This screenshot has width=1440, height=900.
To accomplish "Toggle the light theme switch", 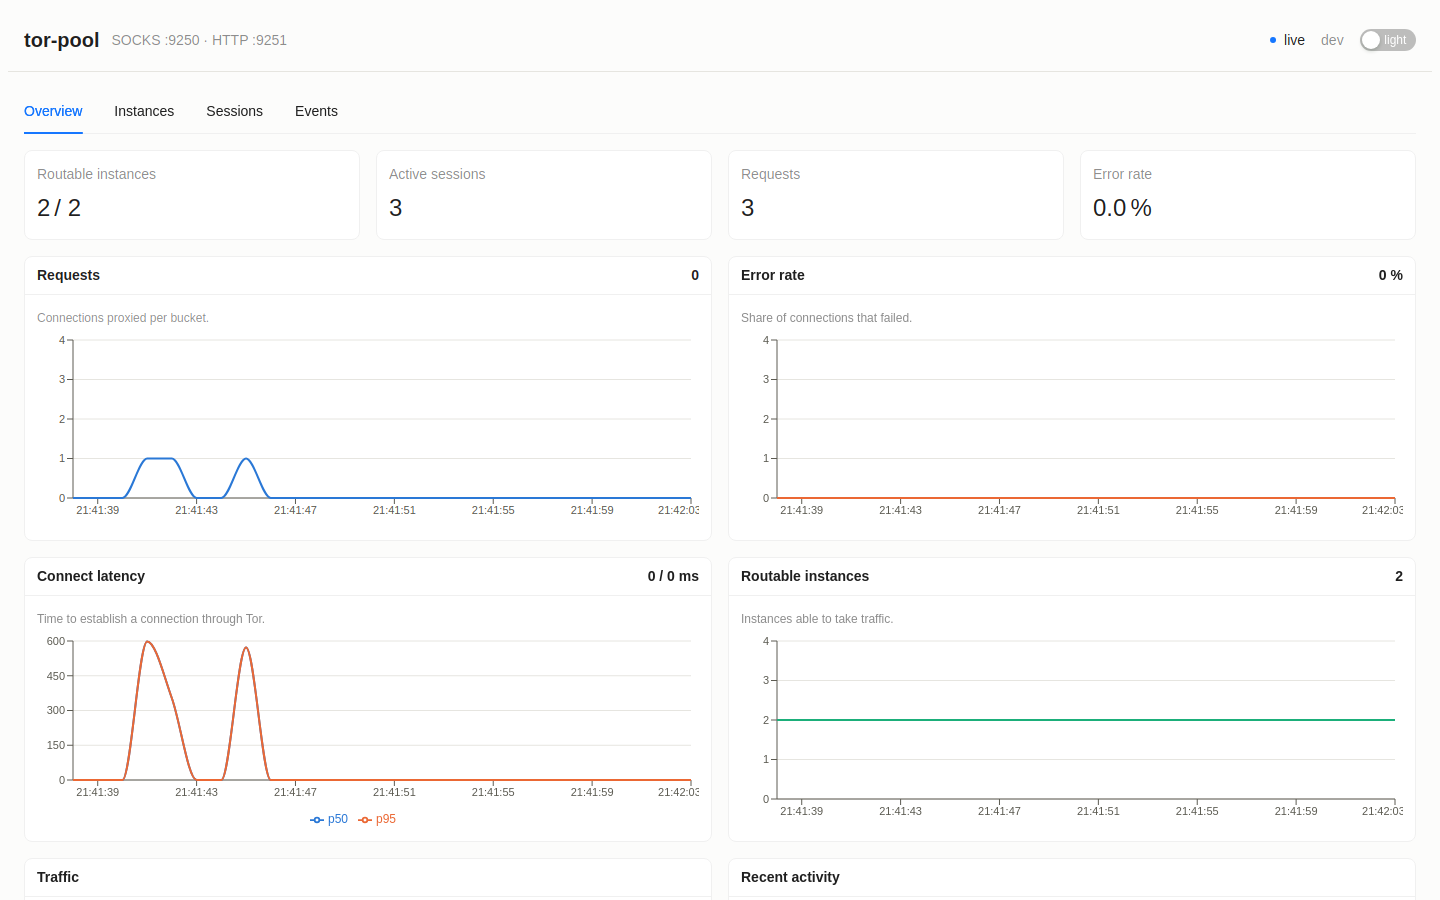I will coord(1387,40).
